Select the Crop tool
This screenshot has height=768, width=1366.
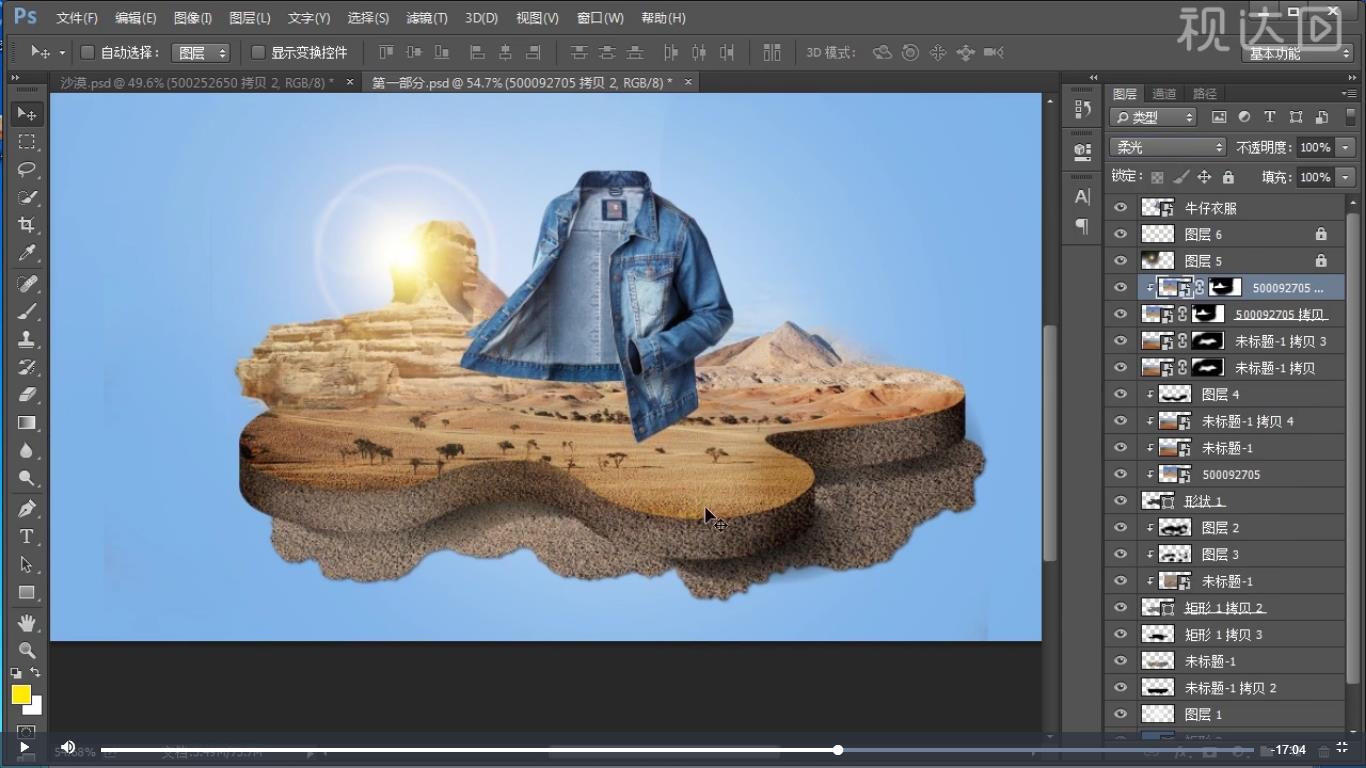pos(27,225)
